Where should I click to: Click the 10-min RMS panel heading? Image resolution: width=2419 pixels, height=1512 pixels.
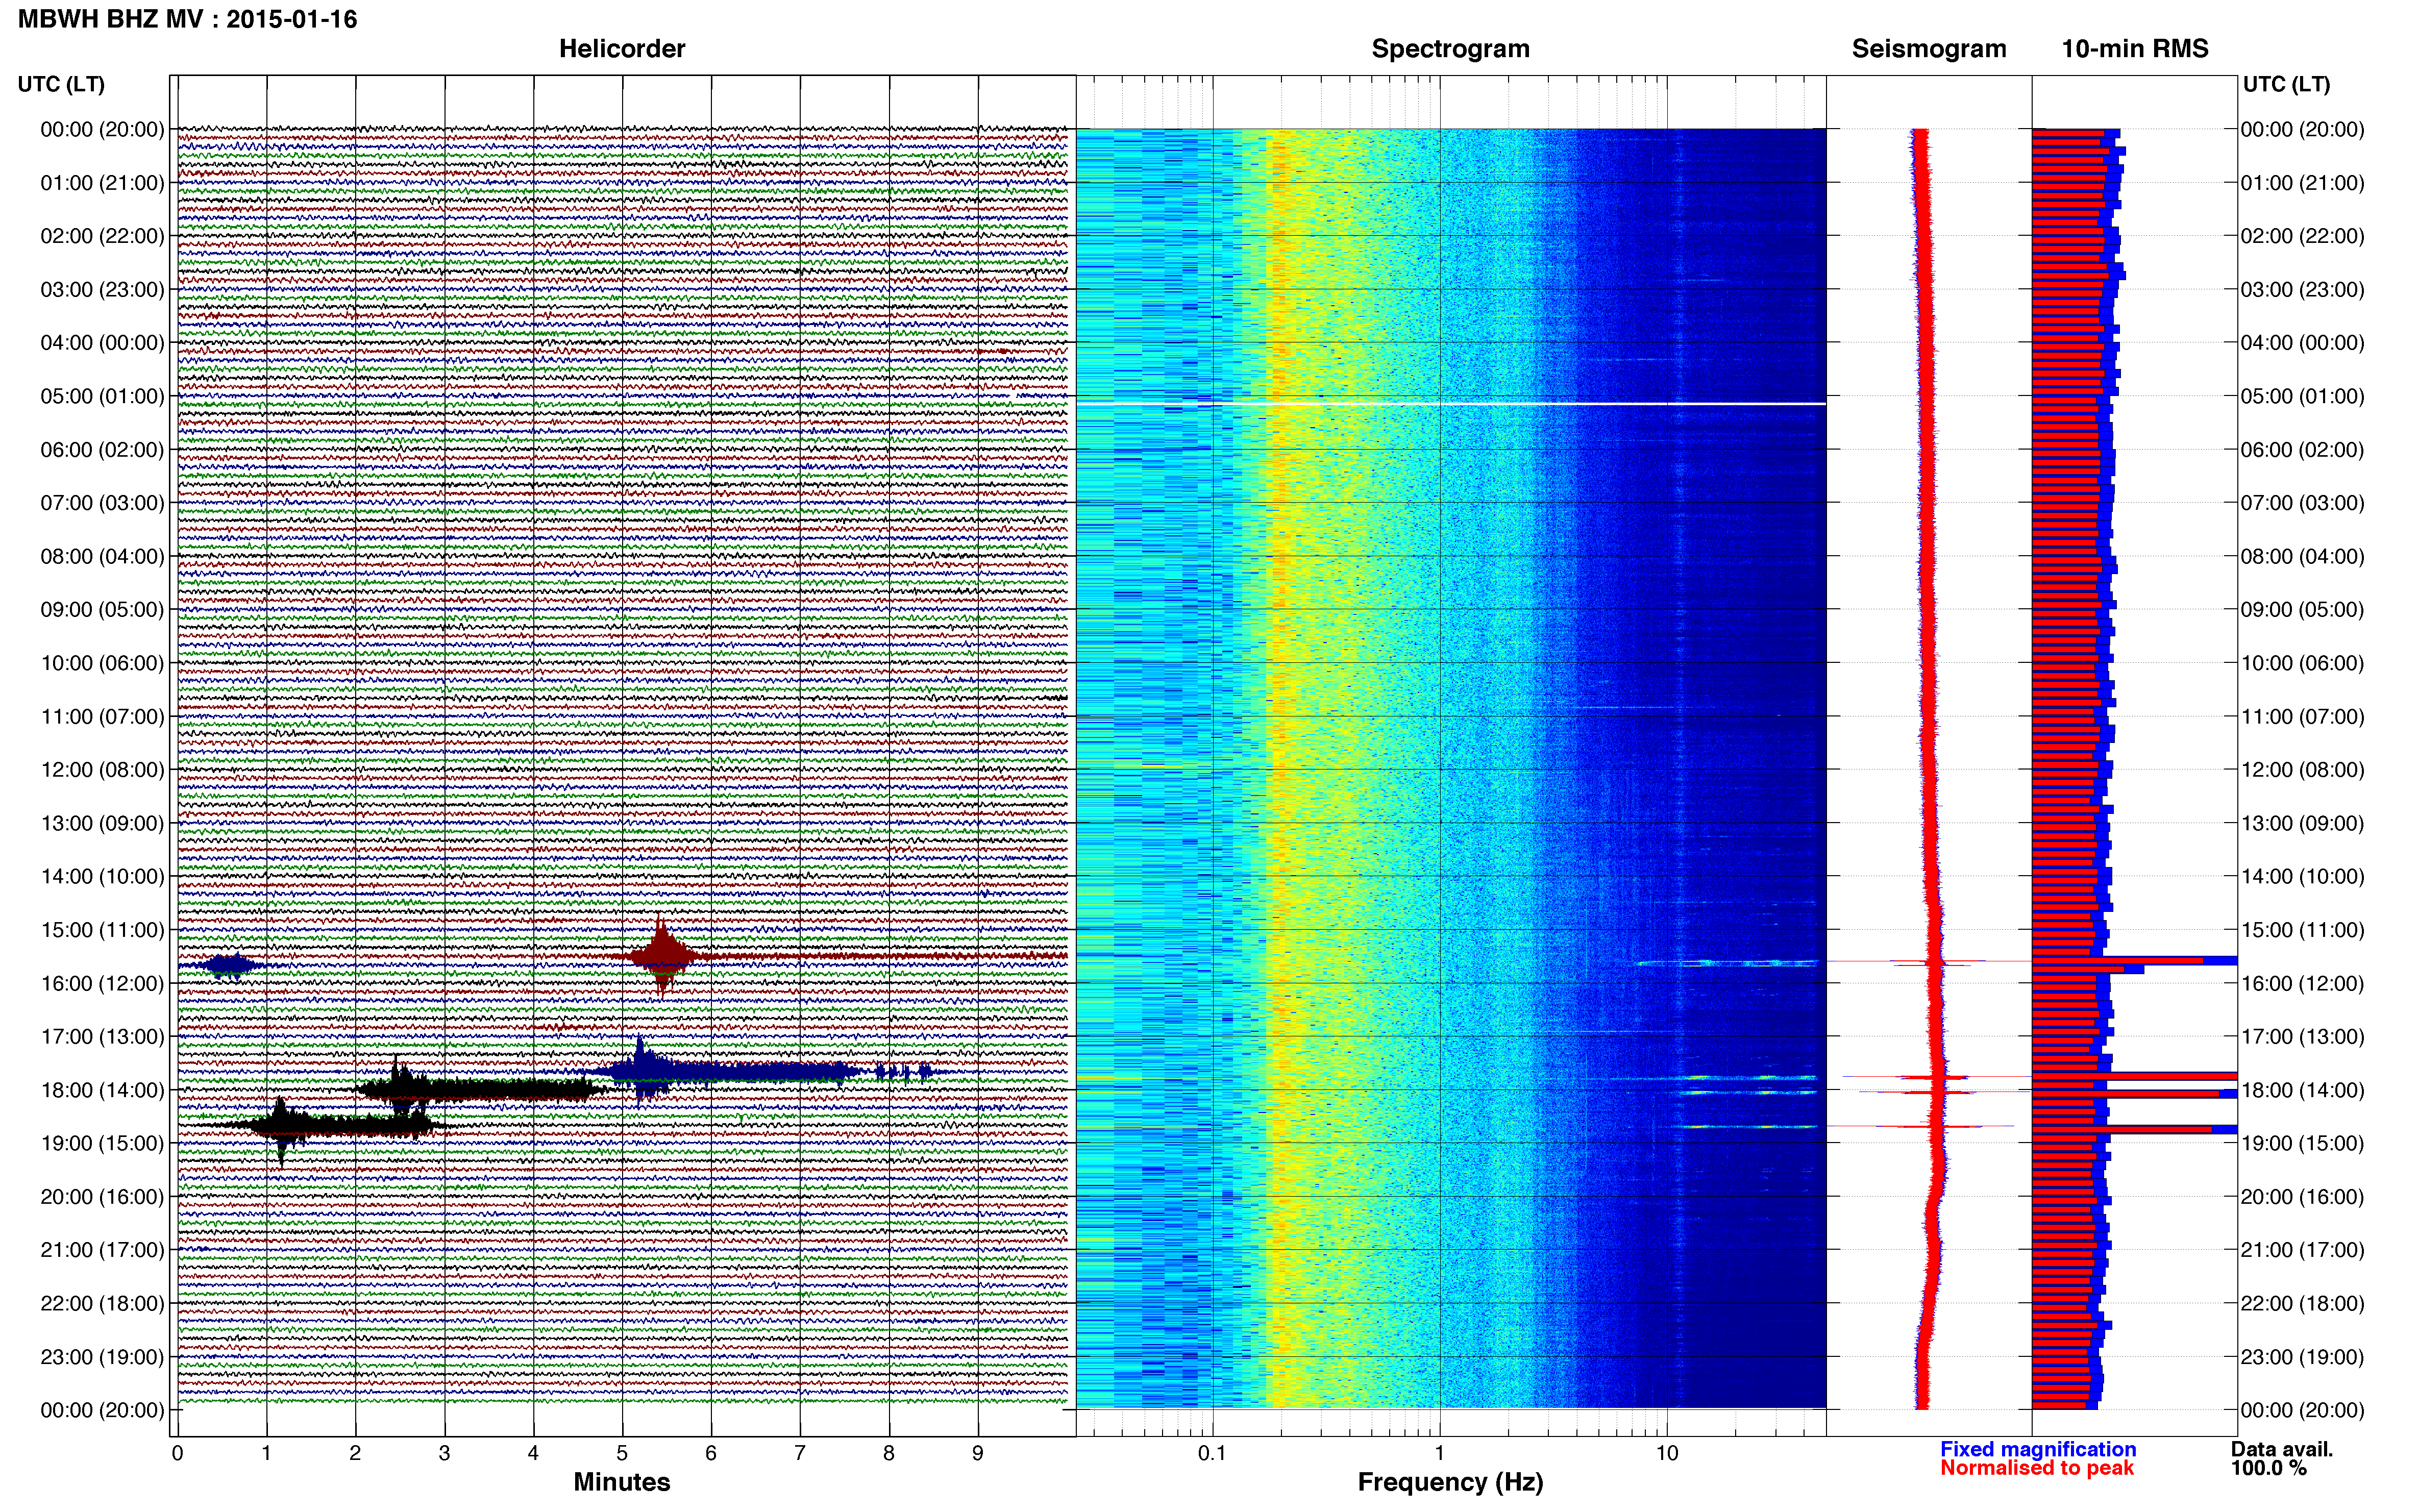coord(2134,49)
